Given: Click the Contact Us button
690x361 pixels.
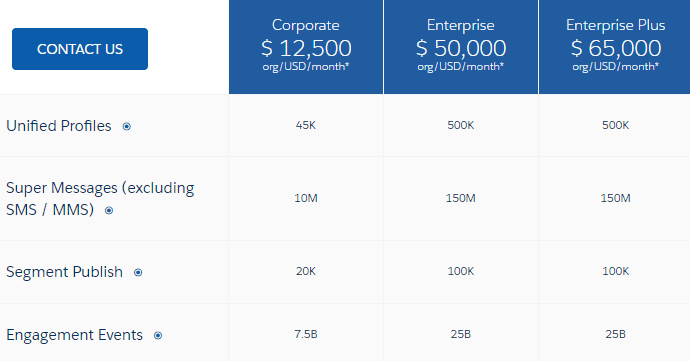Looking at the screenshot, I should 80,49.
